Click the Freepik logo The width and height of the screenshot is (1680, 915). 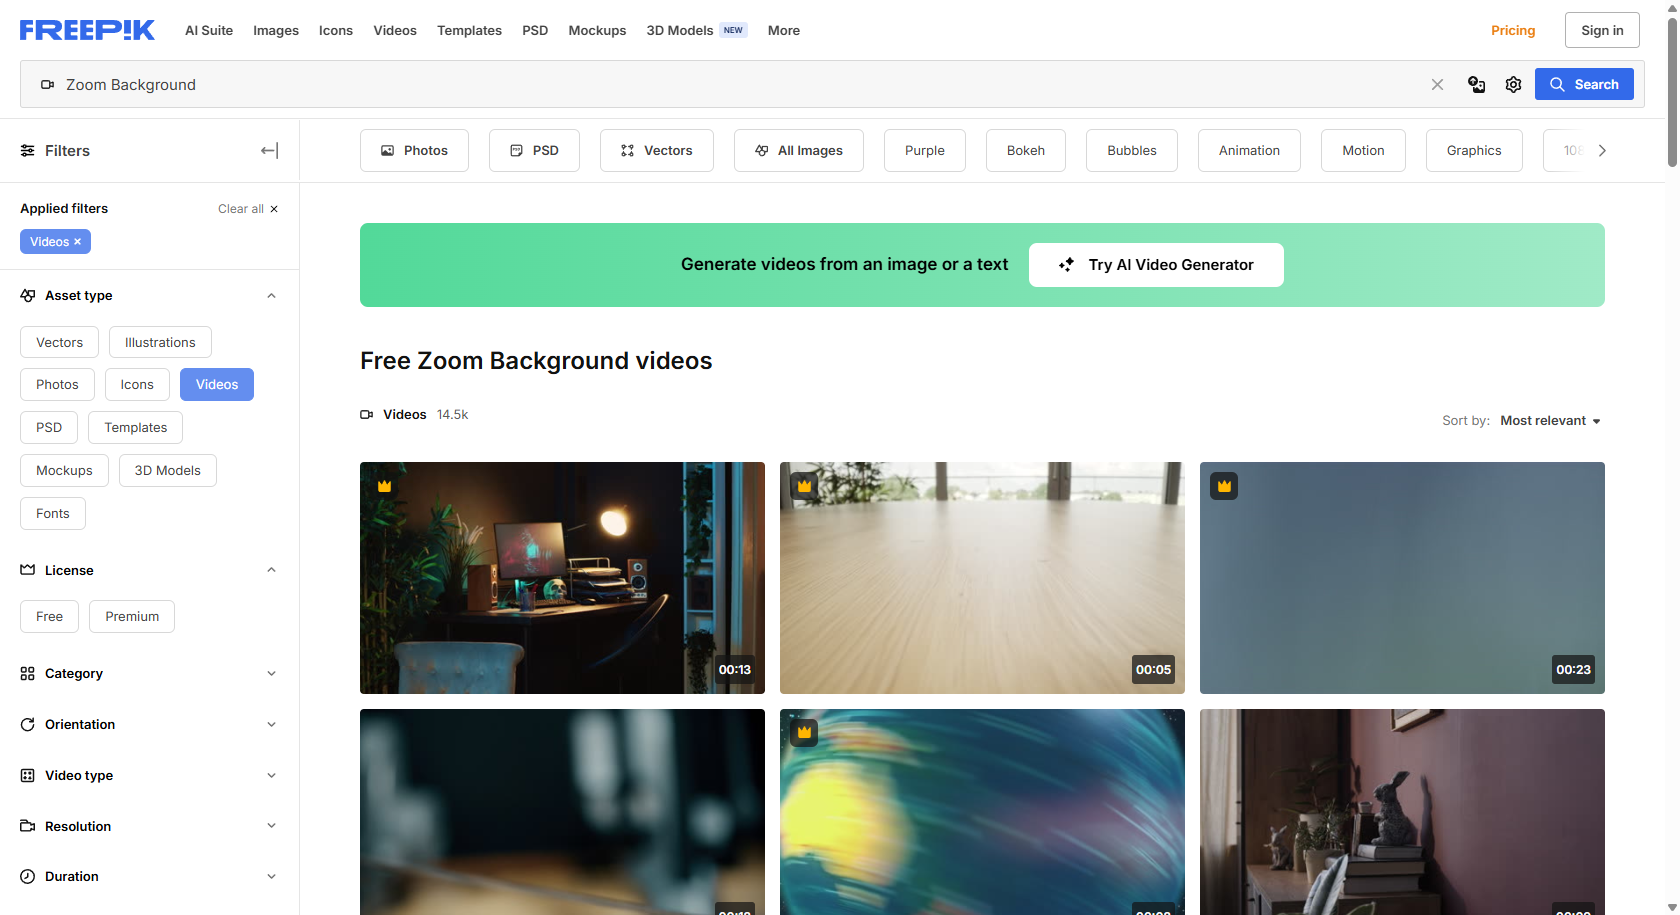coord(87,30)
